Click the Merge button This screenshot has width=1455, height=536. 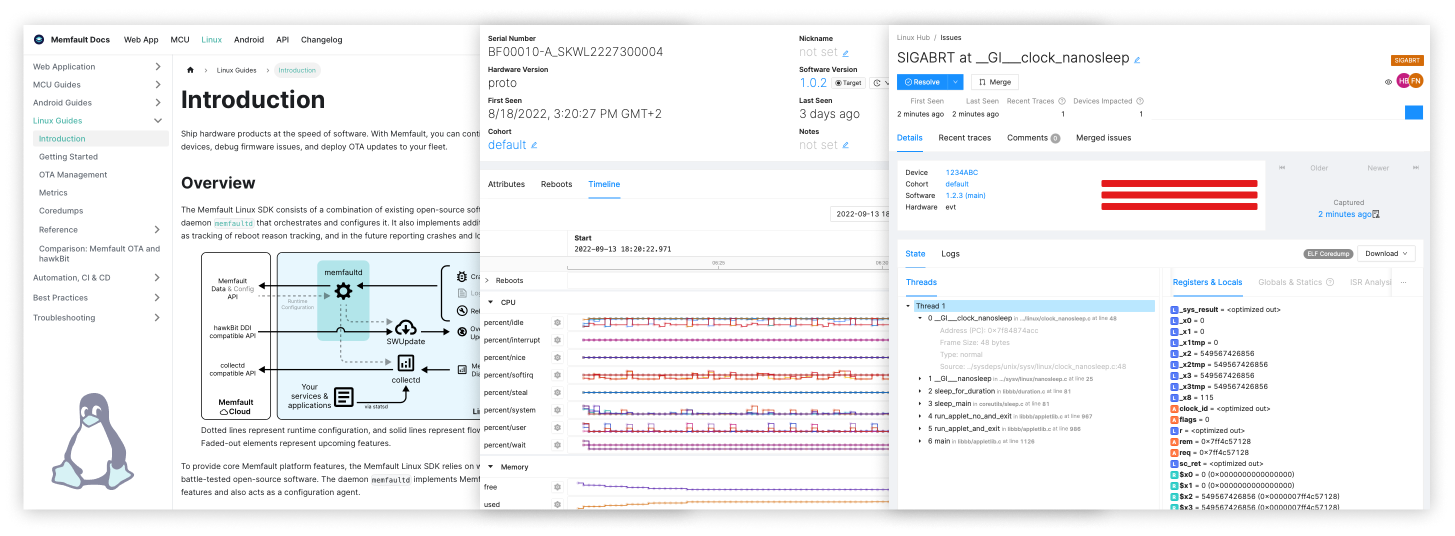pos(994,82)
